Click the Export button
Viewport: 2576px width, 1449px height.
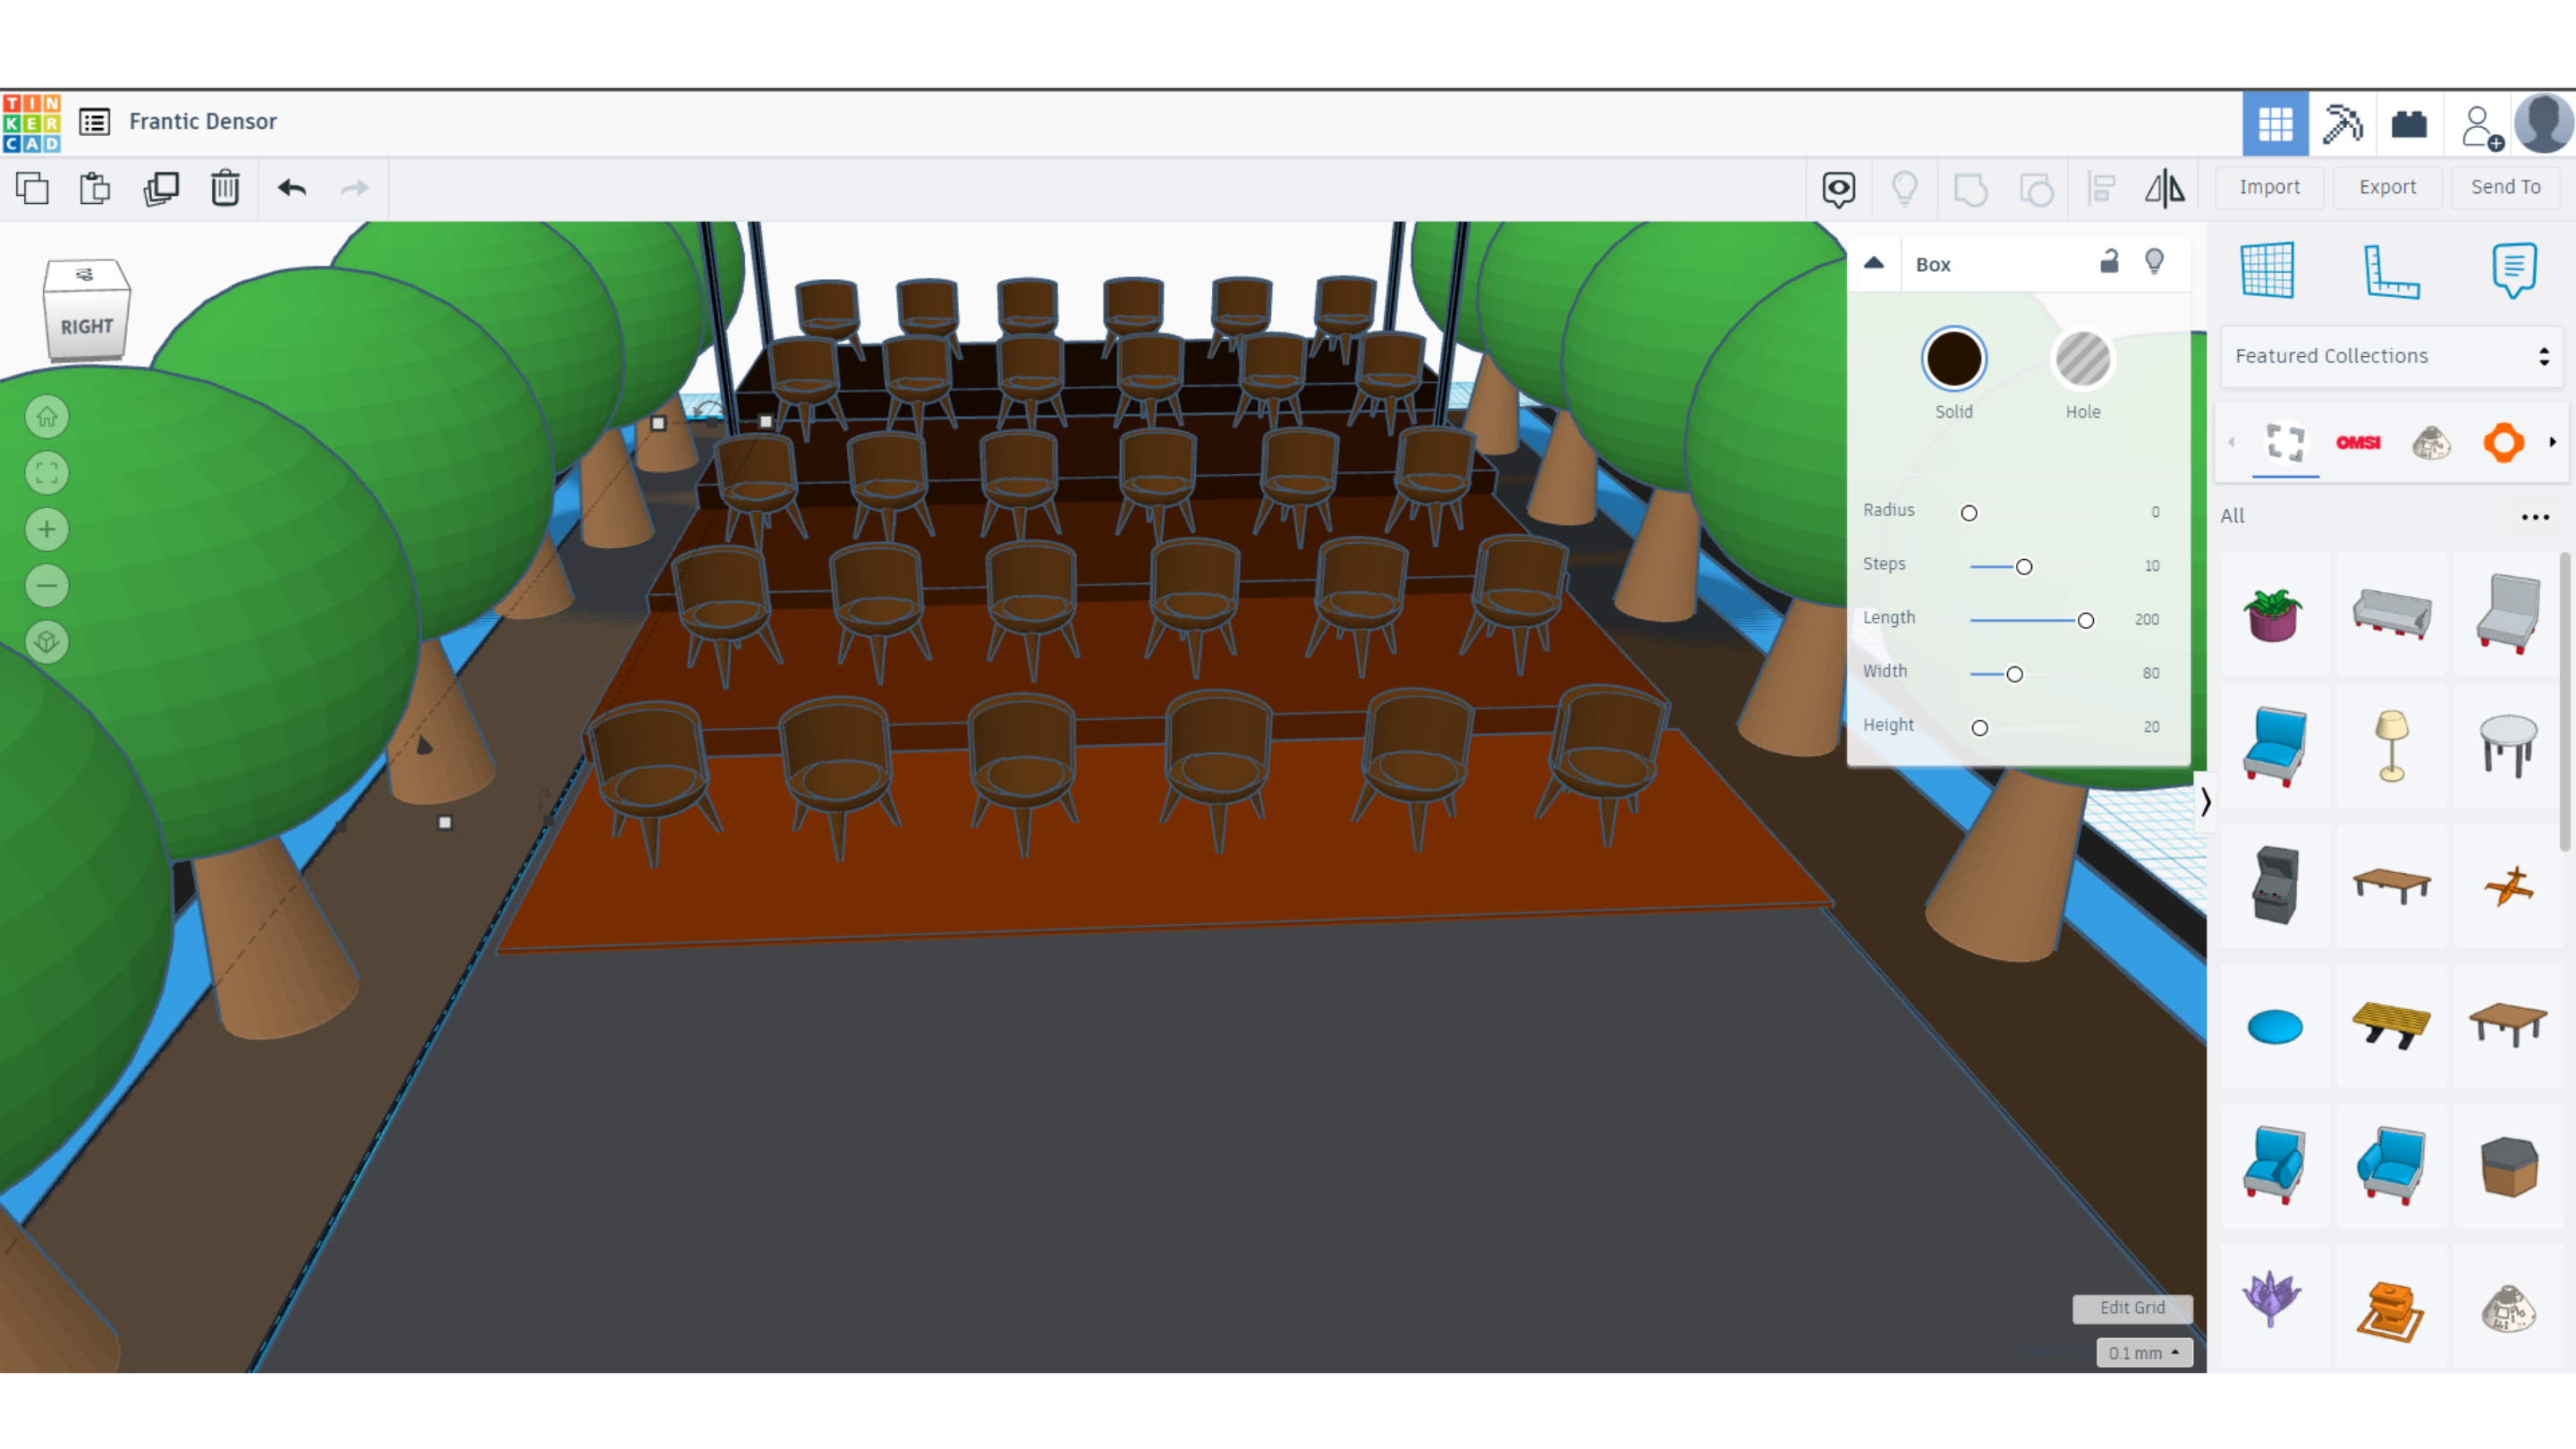click(2387, 187)
